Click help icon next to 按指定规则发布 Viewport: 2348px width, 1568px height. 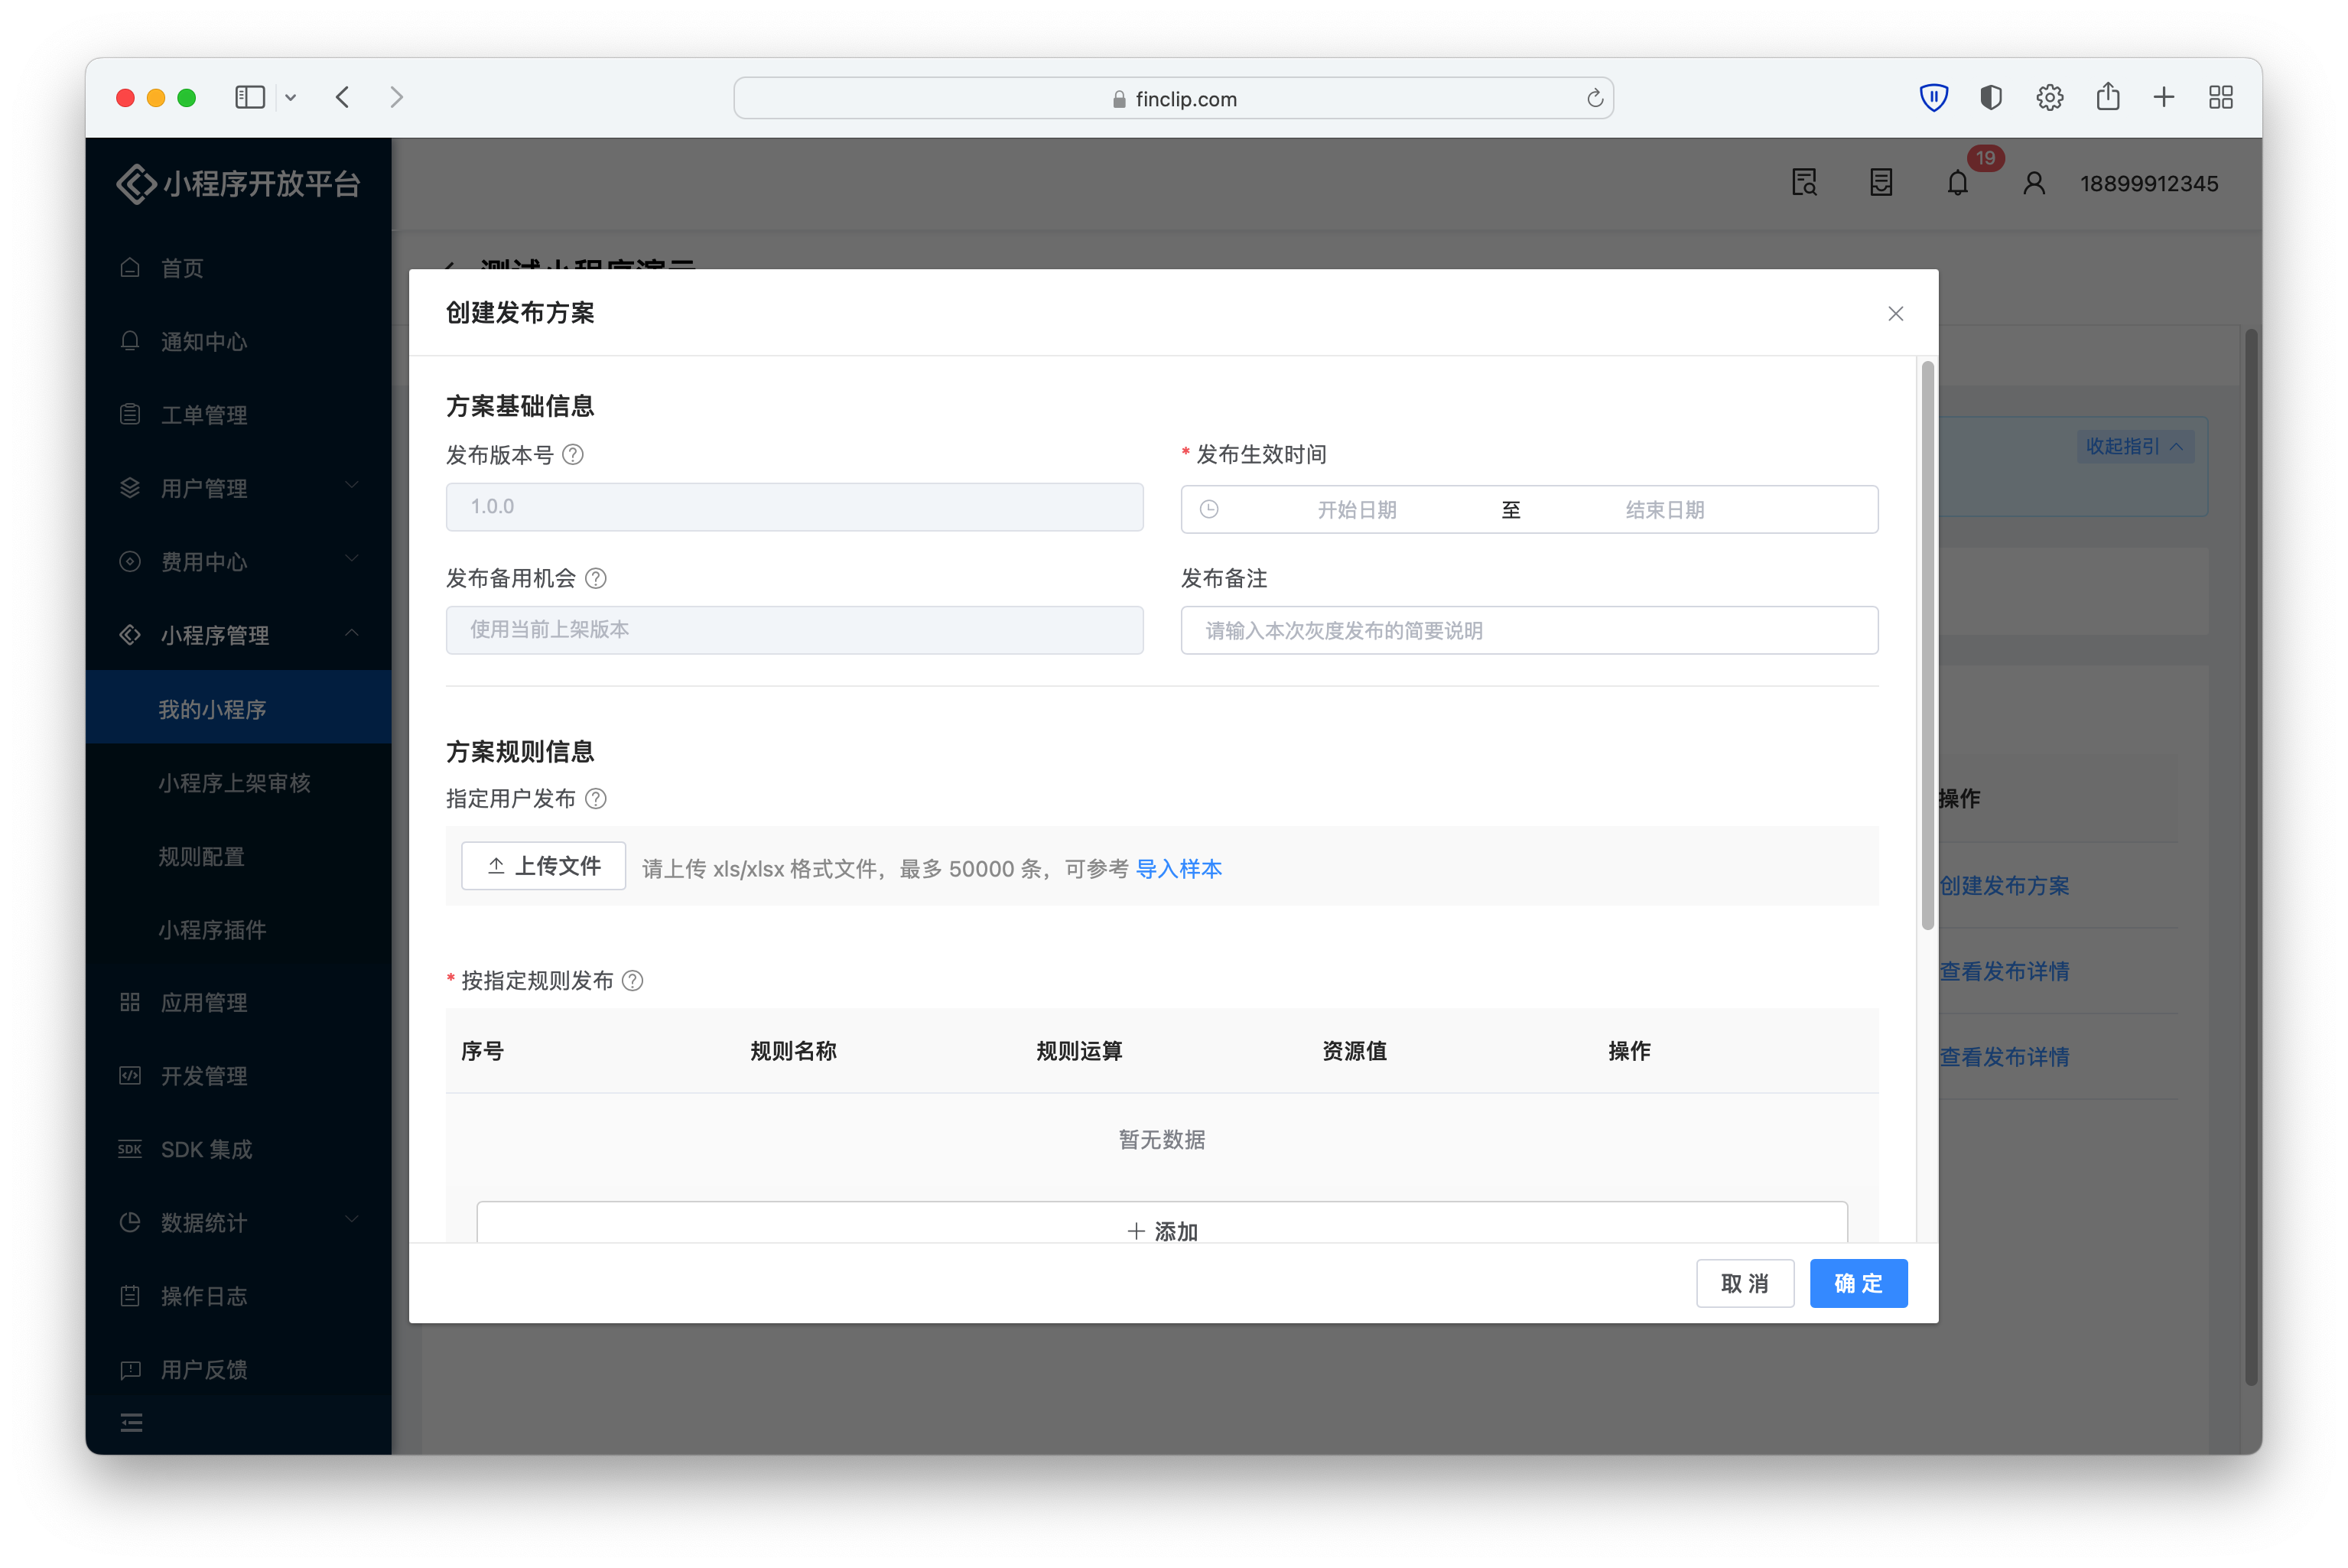pyautogui.click(x=633, y=980)
